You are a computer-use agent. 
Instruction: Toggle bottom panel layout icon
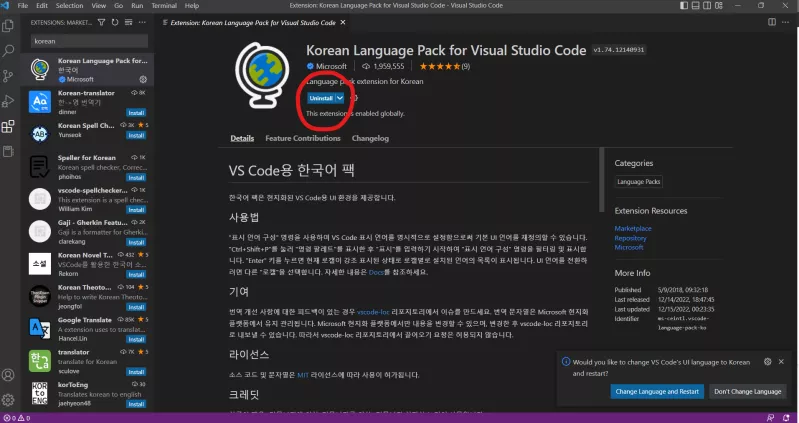pos(696,6)
